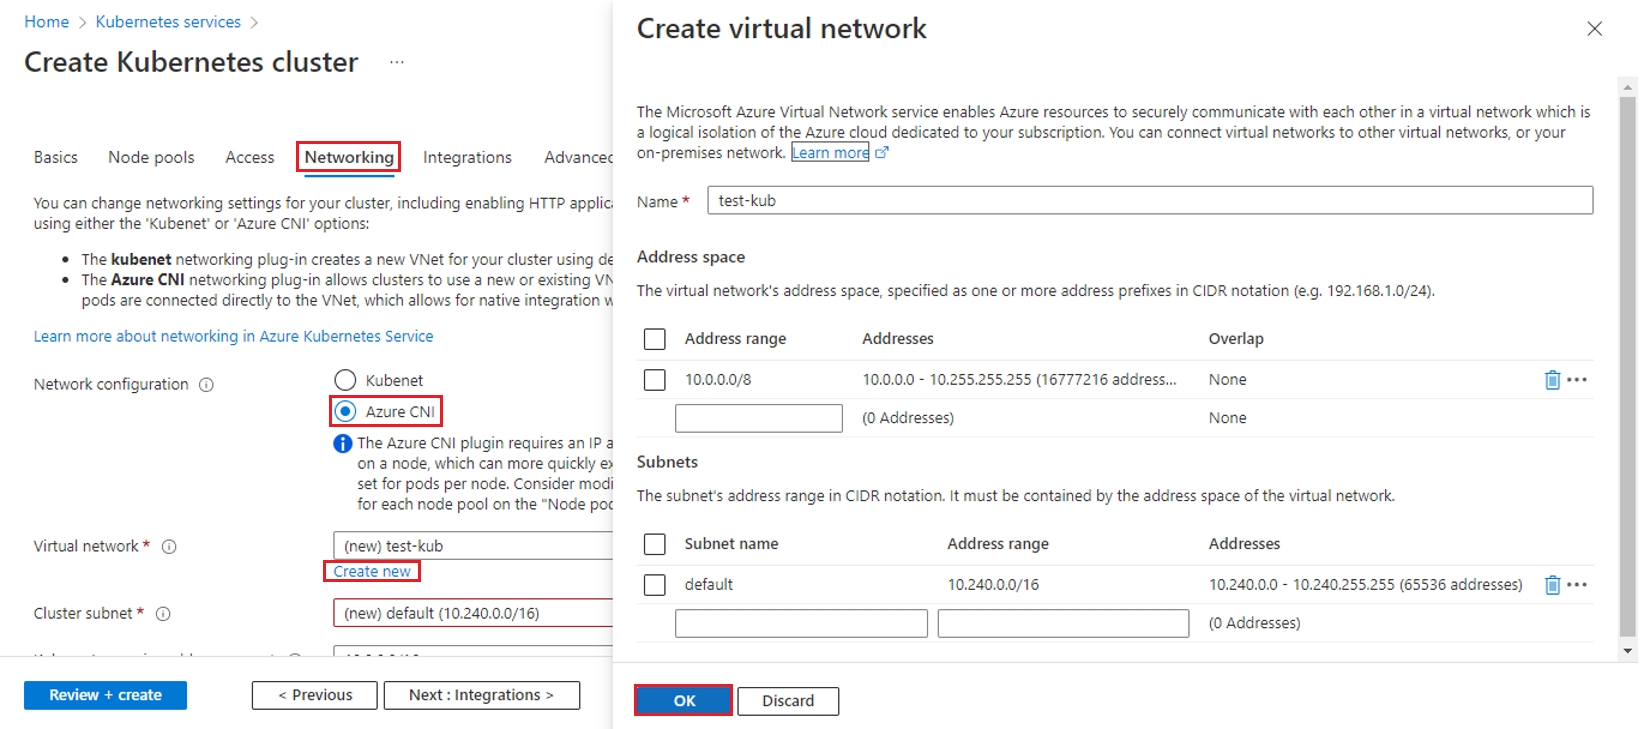
Task: Switch to the Integrations tab
Action: (x=467, y=157)
